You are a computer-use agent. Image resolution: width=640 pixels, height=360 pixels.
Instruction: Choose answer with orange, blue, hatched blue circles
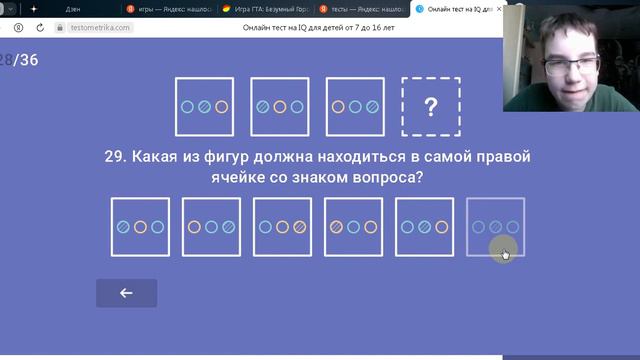(x=211, y=227)
